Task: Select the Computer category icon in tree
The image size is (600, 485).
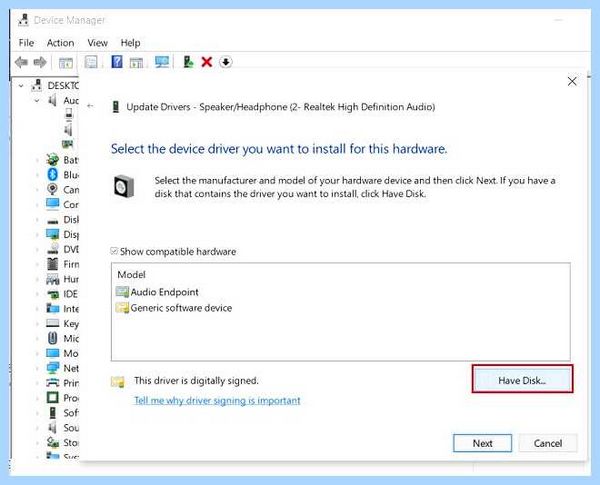Action: (52, 204)
